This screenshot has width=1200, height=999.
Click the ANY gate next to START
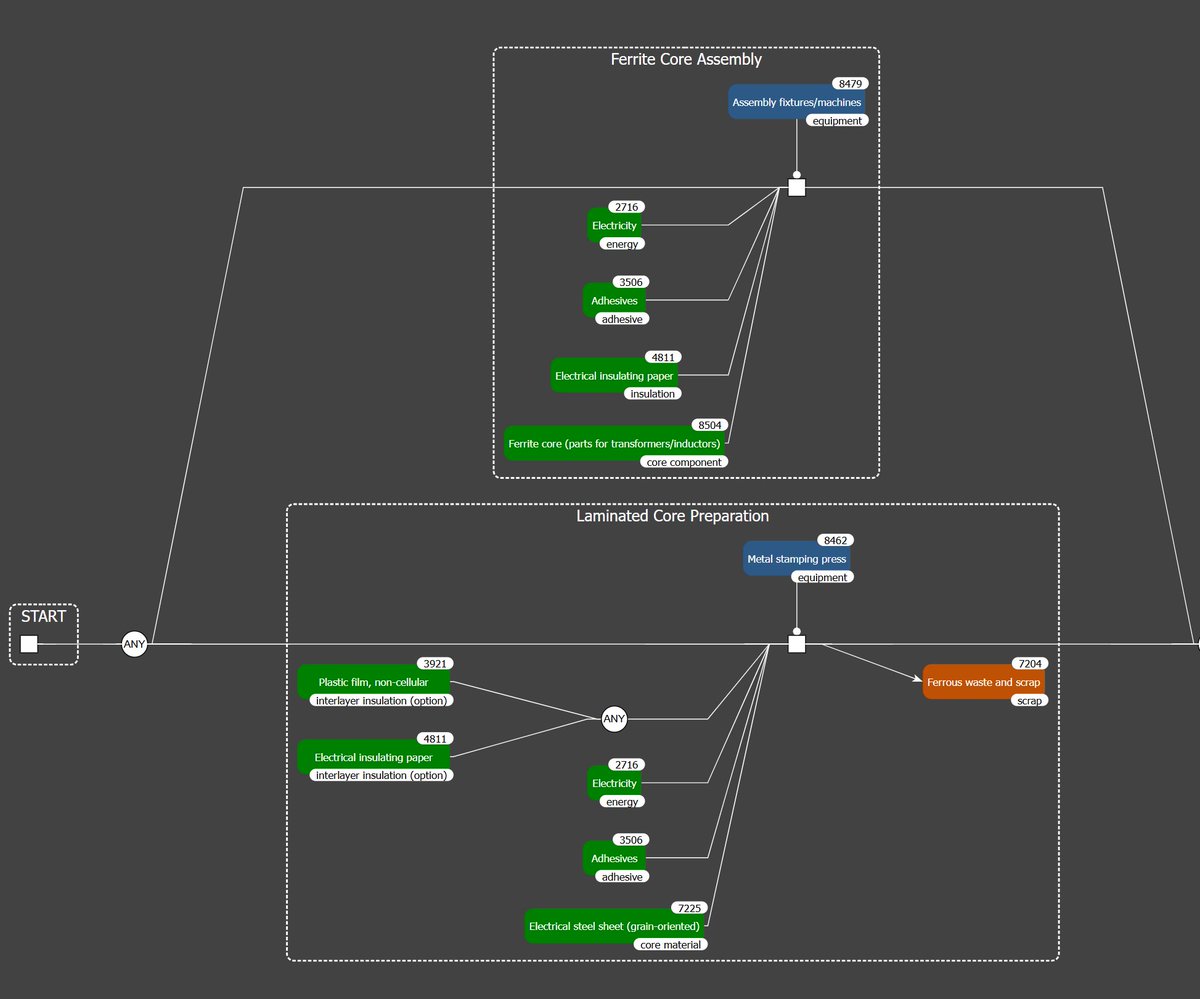point(134,644)
